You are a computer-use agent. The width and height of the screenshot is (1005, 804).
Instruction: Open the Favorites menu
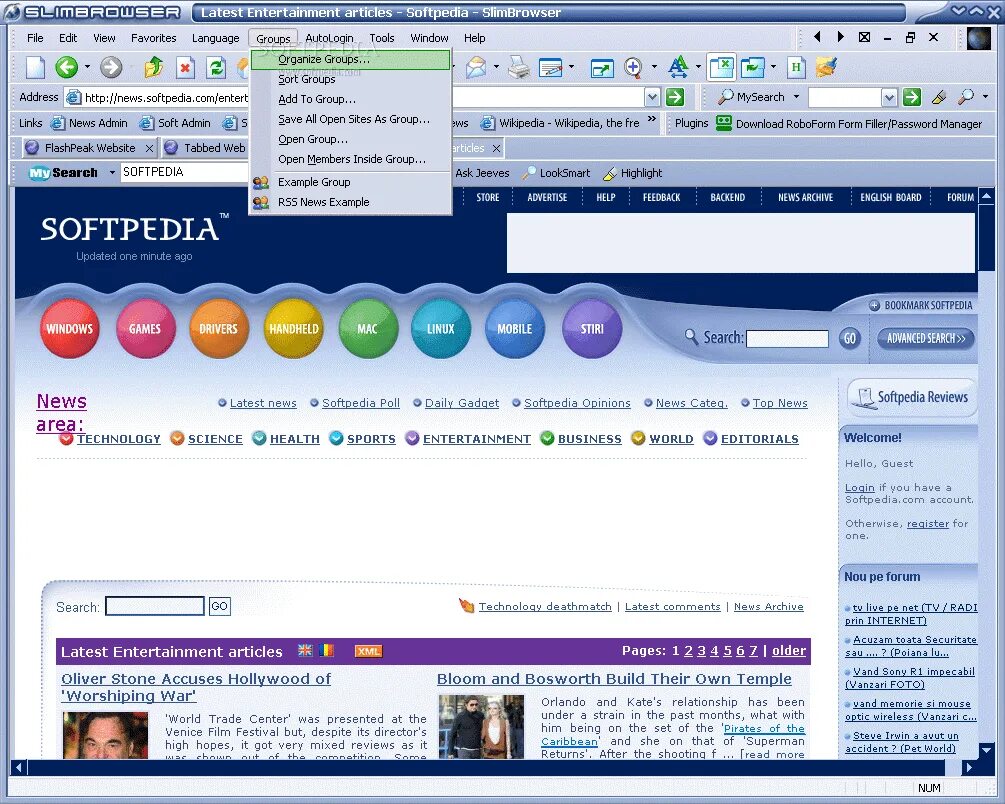153,38
